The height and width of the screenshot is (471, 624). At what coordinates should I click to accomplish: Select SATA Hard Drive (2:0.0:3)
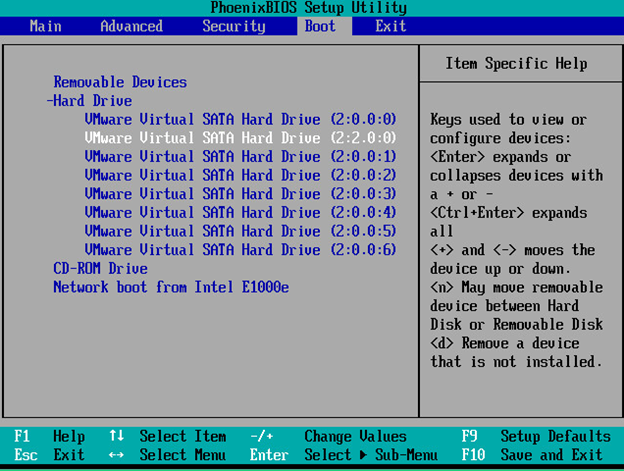(240, 194)
